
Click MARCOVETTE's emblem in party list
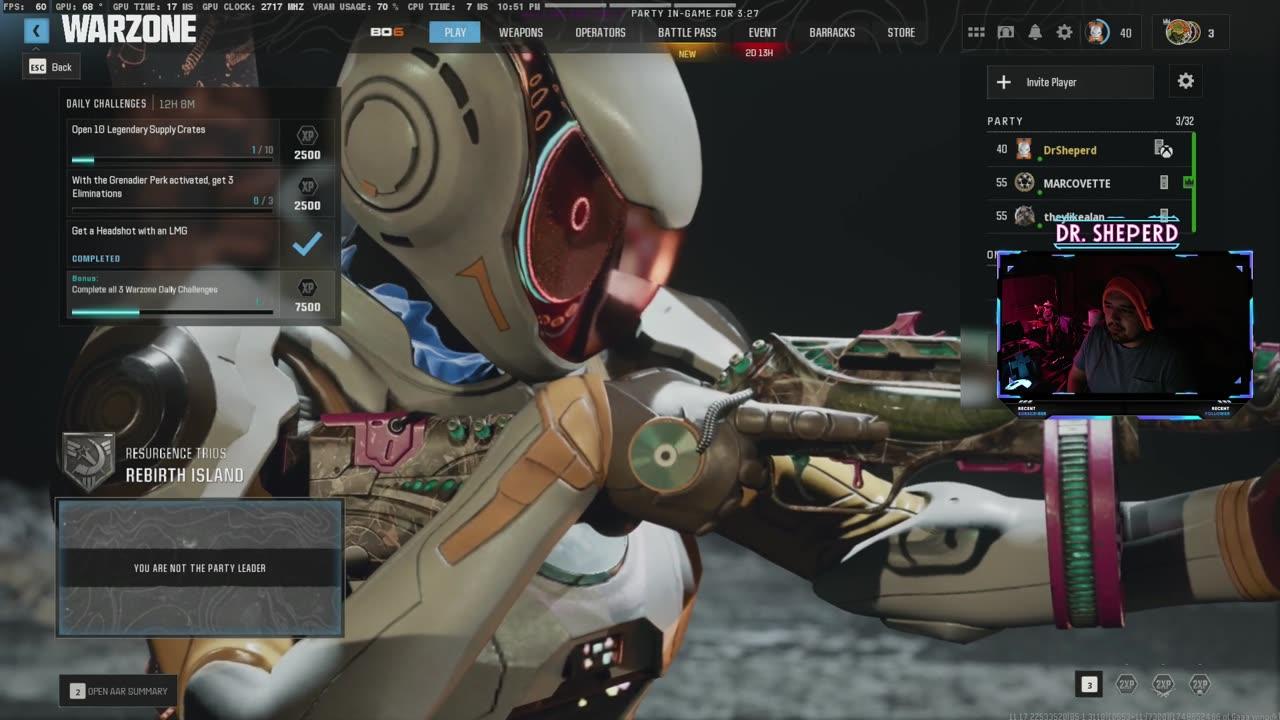click(x=1024, y=183)
